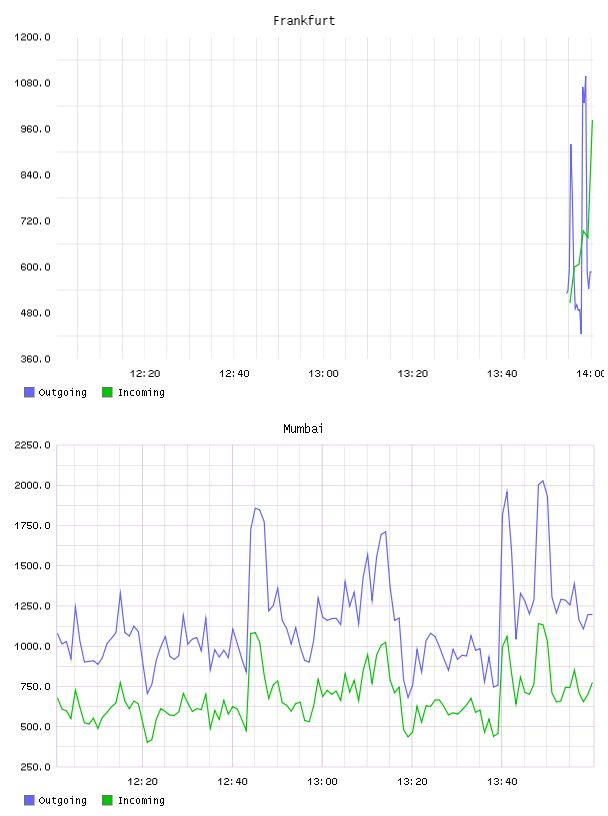Click the Frankfurt chart title
608x816 pixels.
click(304, 21)
